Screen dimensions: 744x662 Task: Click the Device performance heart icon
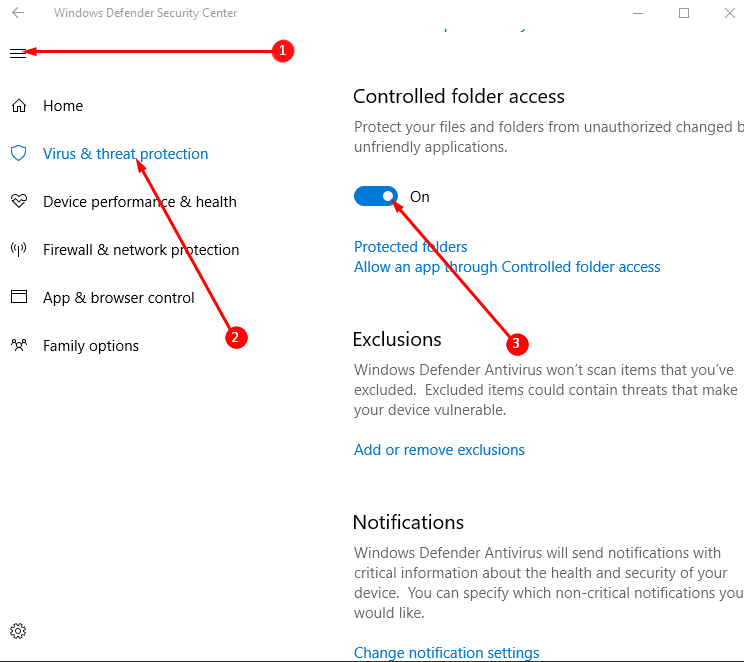19,201
